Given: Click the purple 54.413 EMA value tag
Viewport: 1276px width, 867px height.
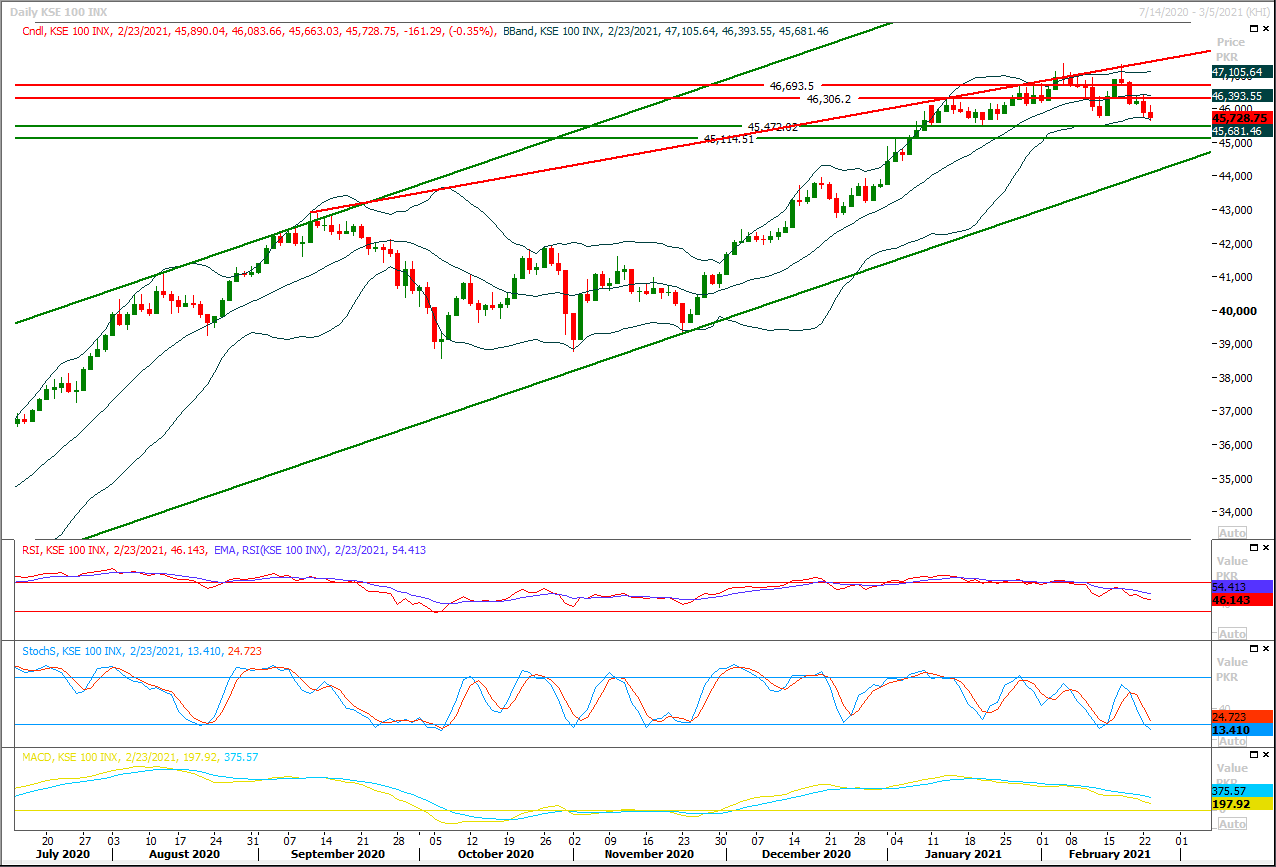Looking at the screenshot, I should pyautogui.click(x=1242, y=587).
